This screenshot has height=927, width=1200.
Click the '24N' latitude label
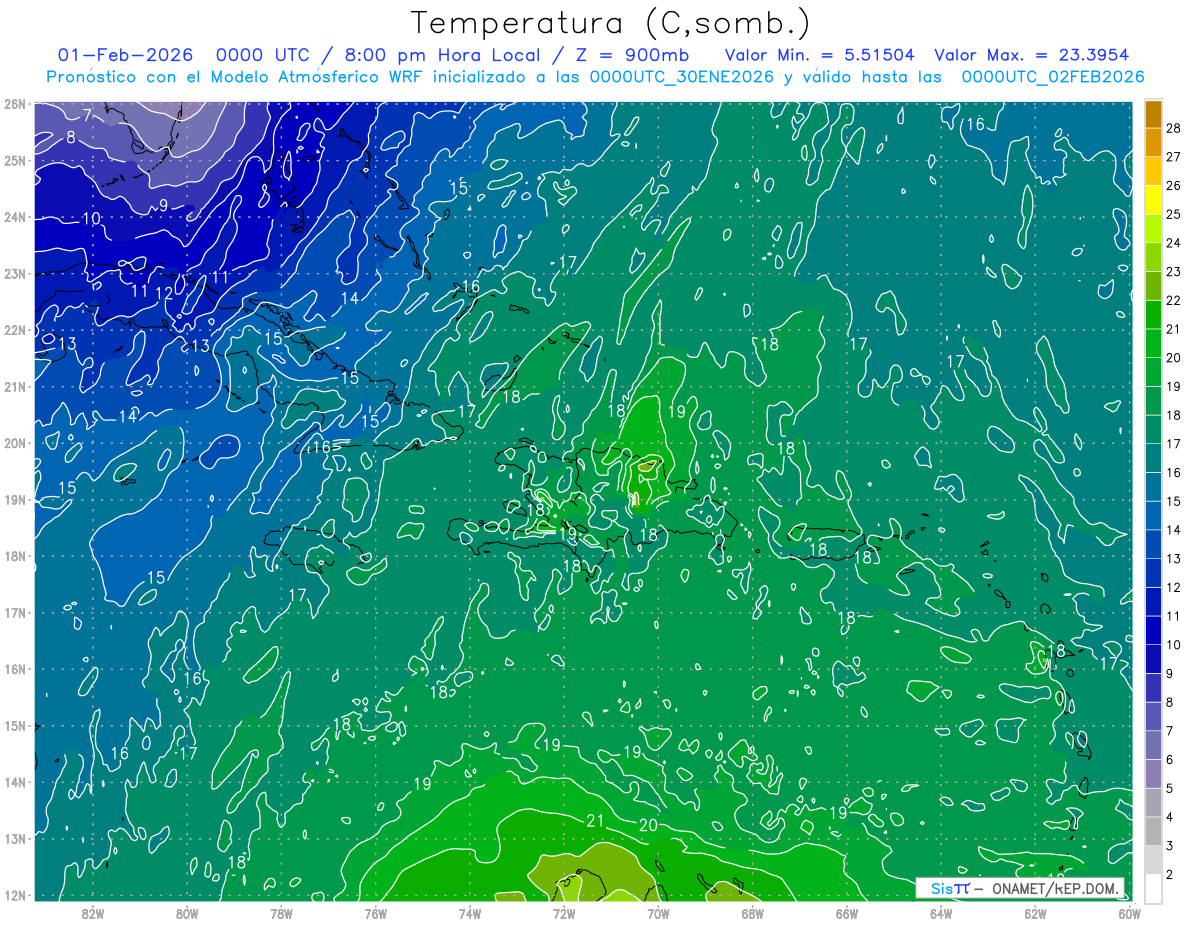coord(14,217)
